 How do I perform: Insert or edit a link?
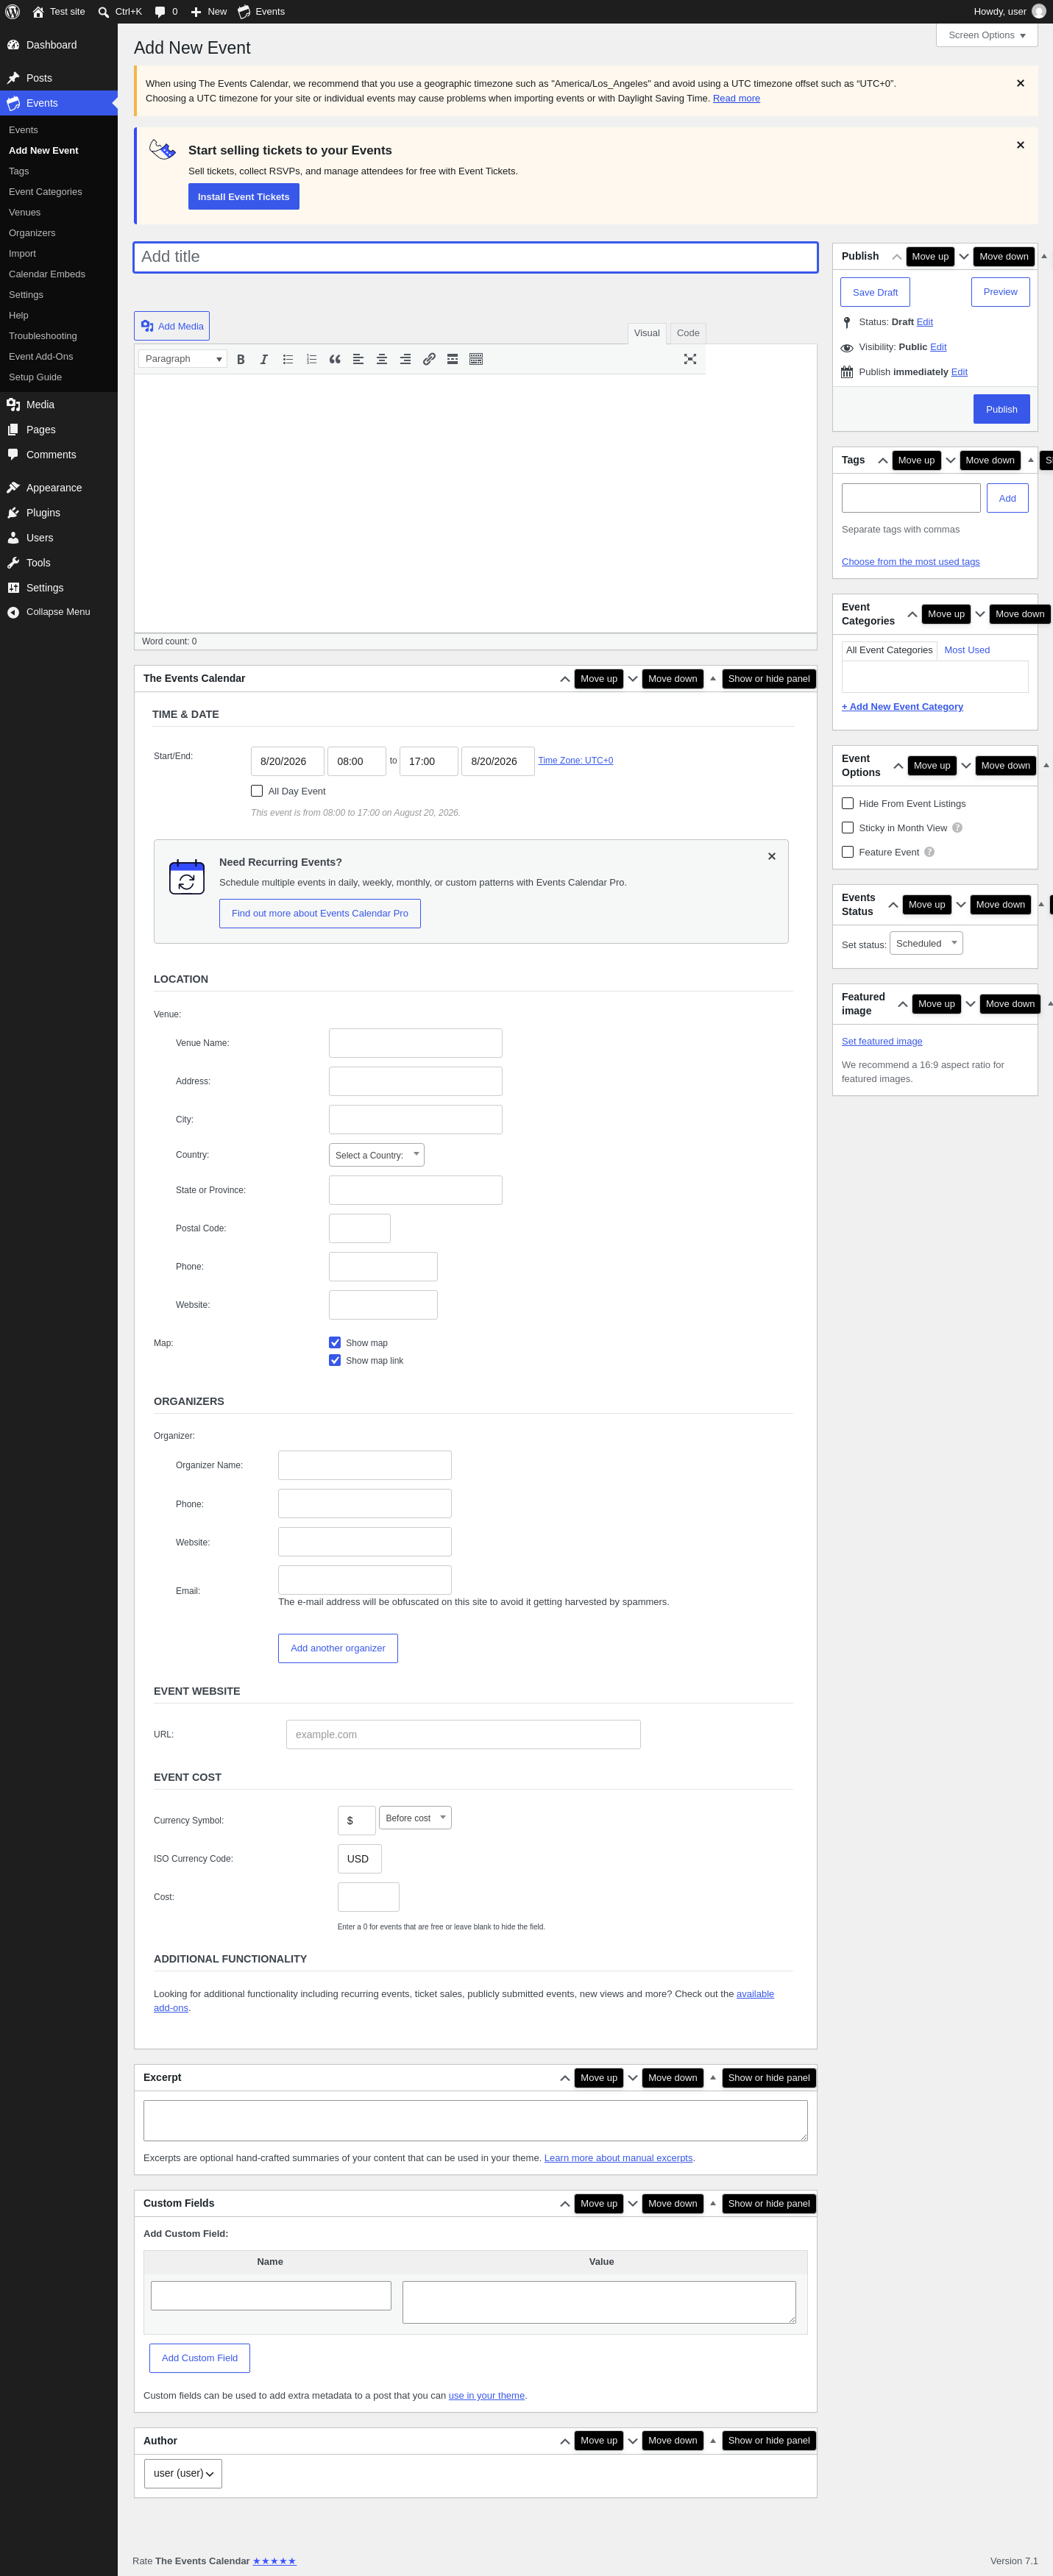tap(429, 359)
